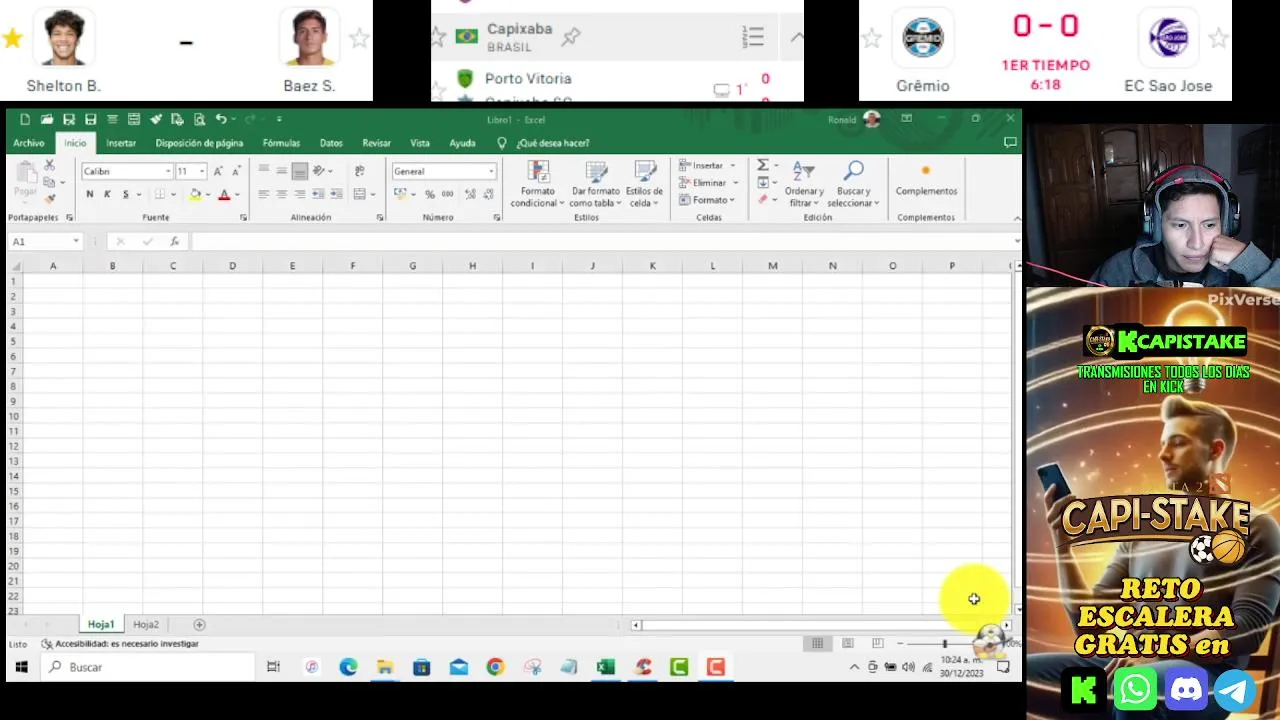Click the Font Color red swatch button
1280x720 pixels.
click(x=224, y=194)
